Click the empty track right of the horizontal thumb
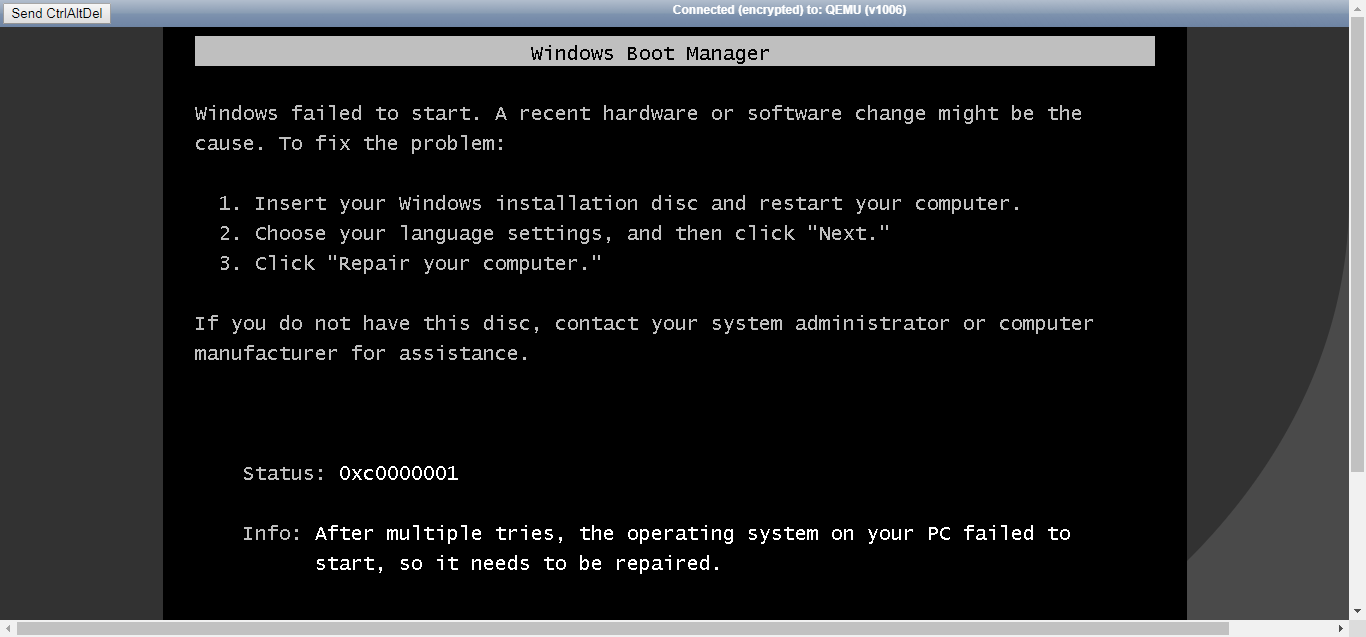 tap(1280, 628)
